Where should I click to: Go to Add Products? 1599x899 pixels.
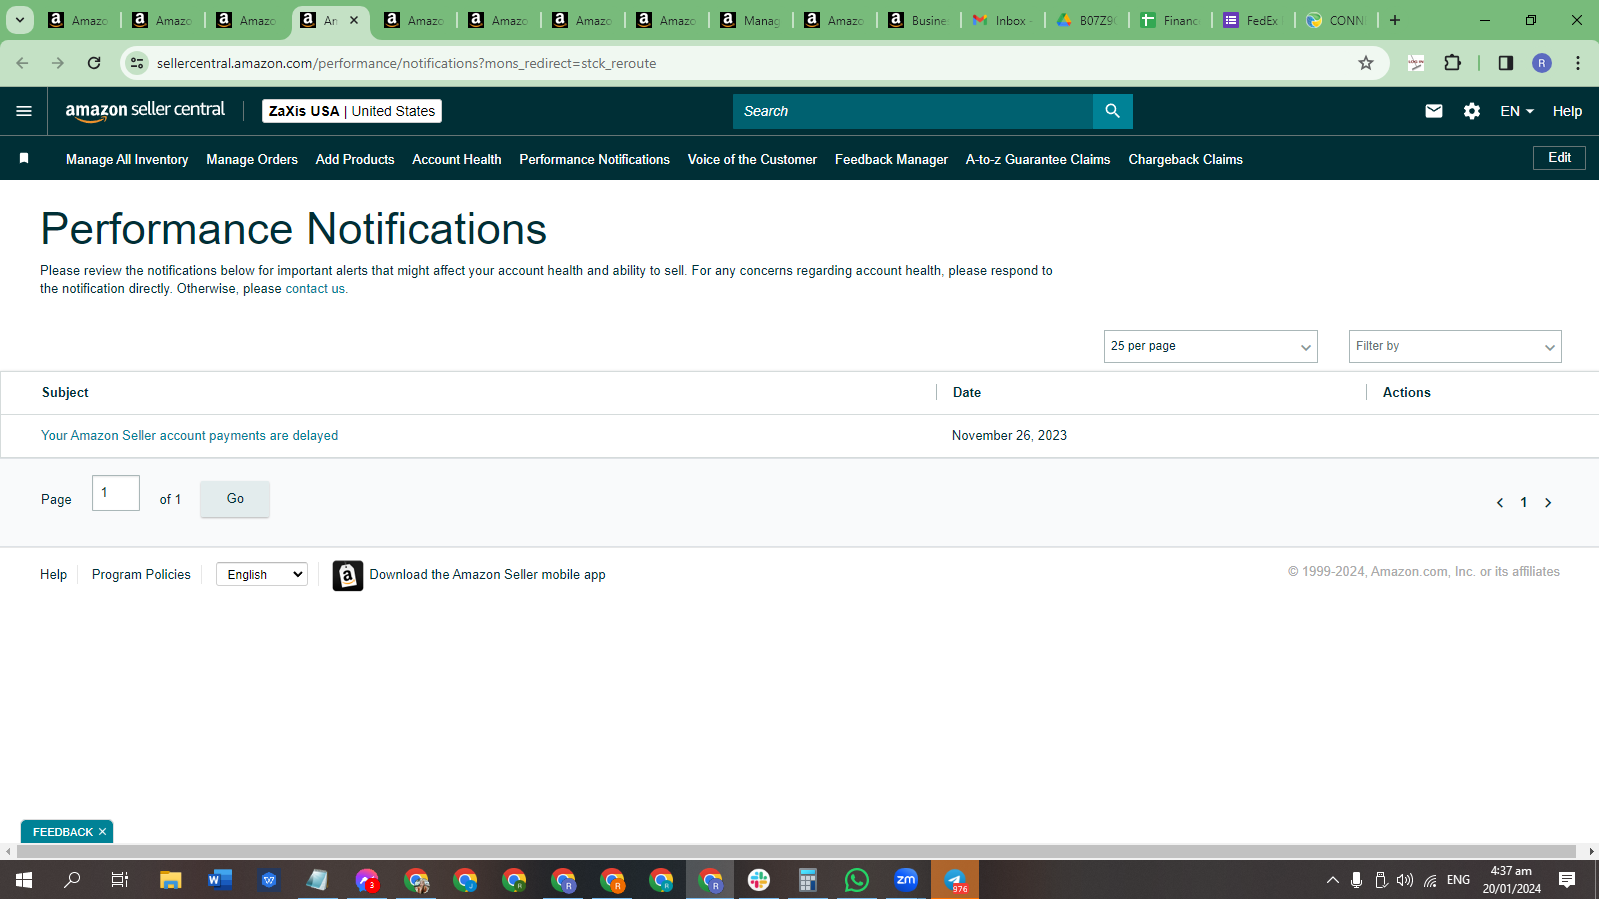click(x=355, y=159)
